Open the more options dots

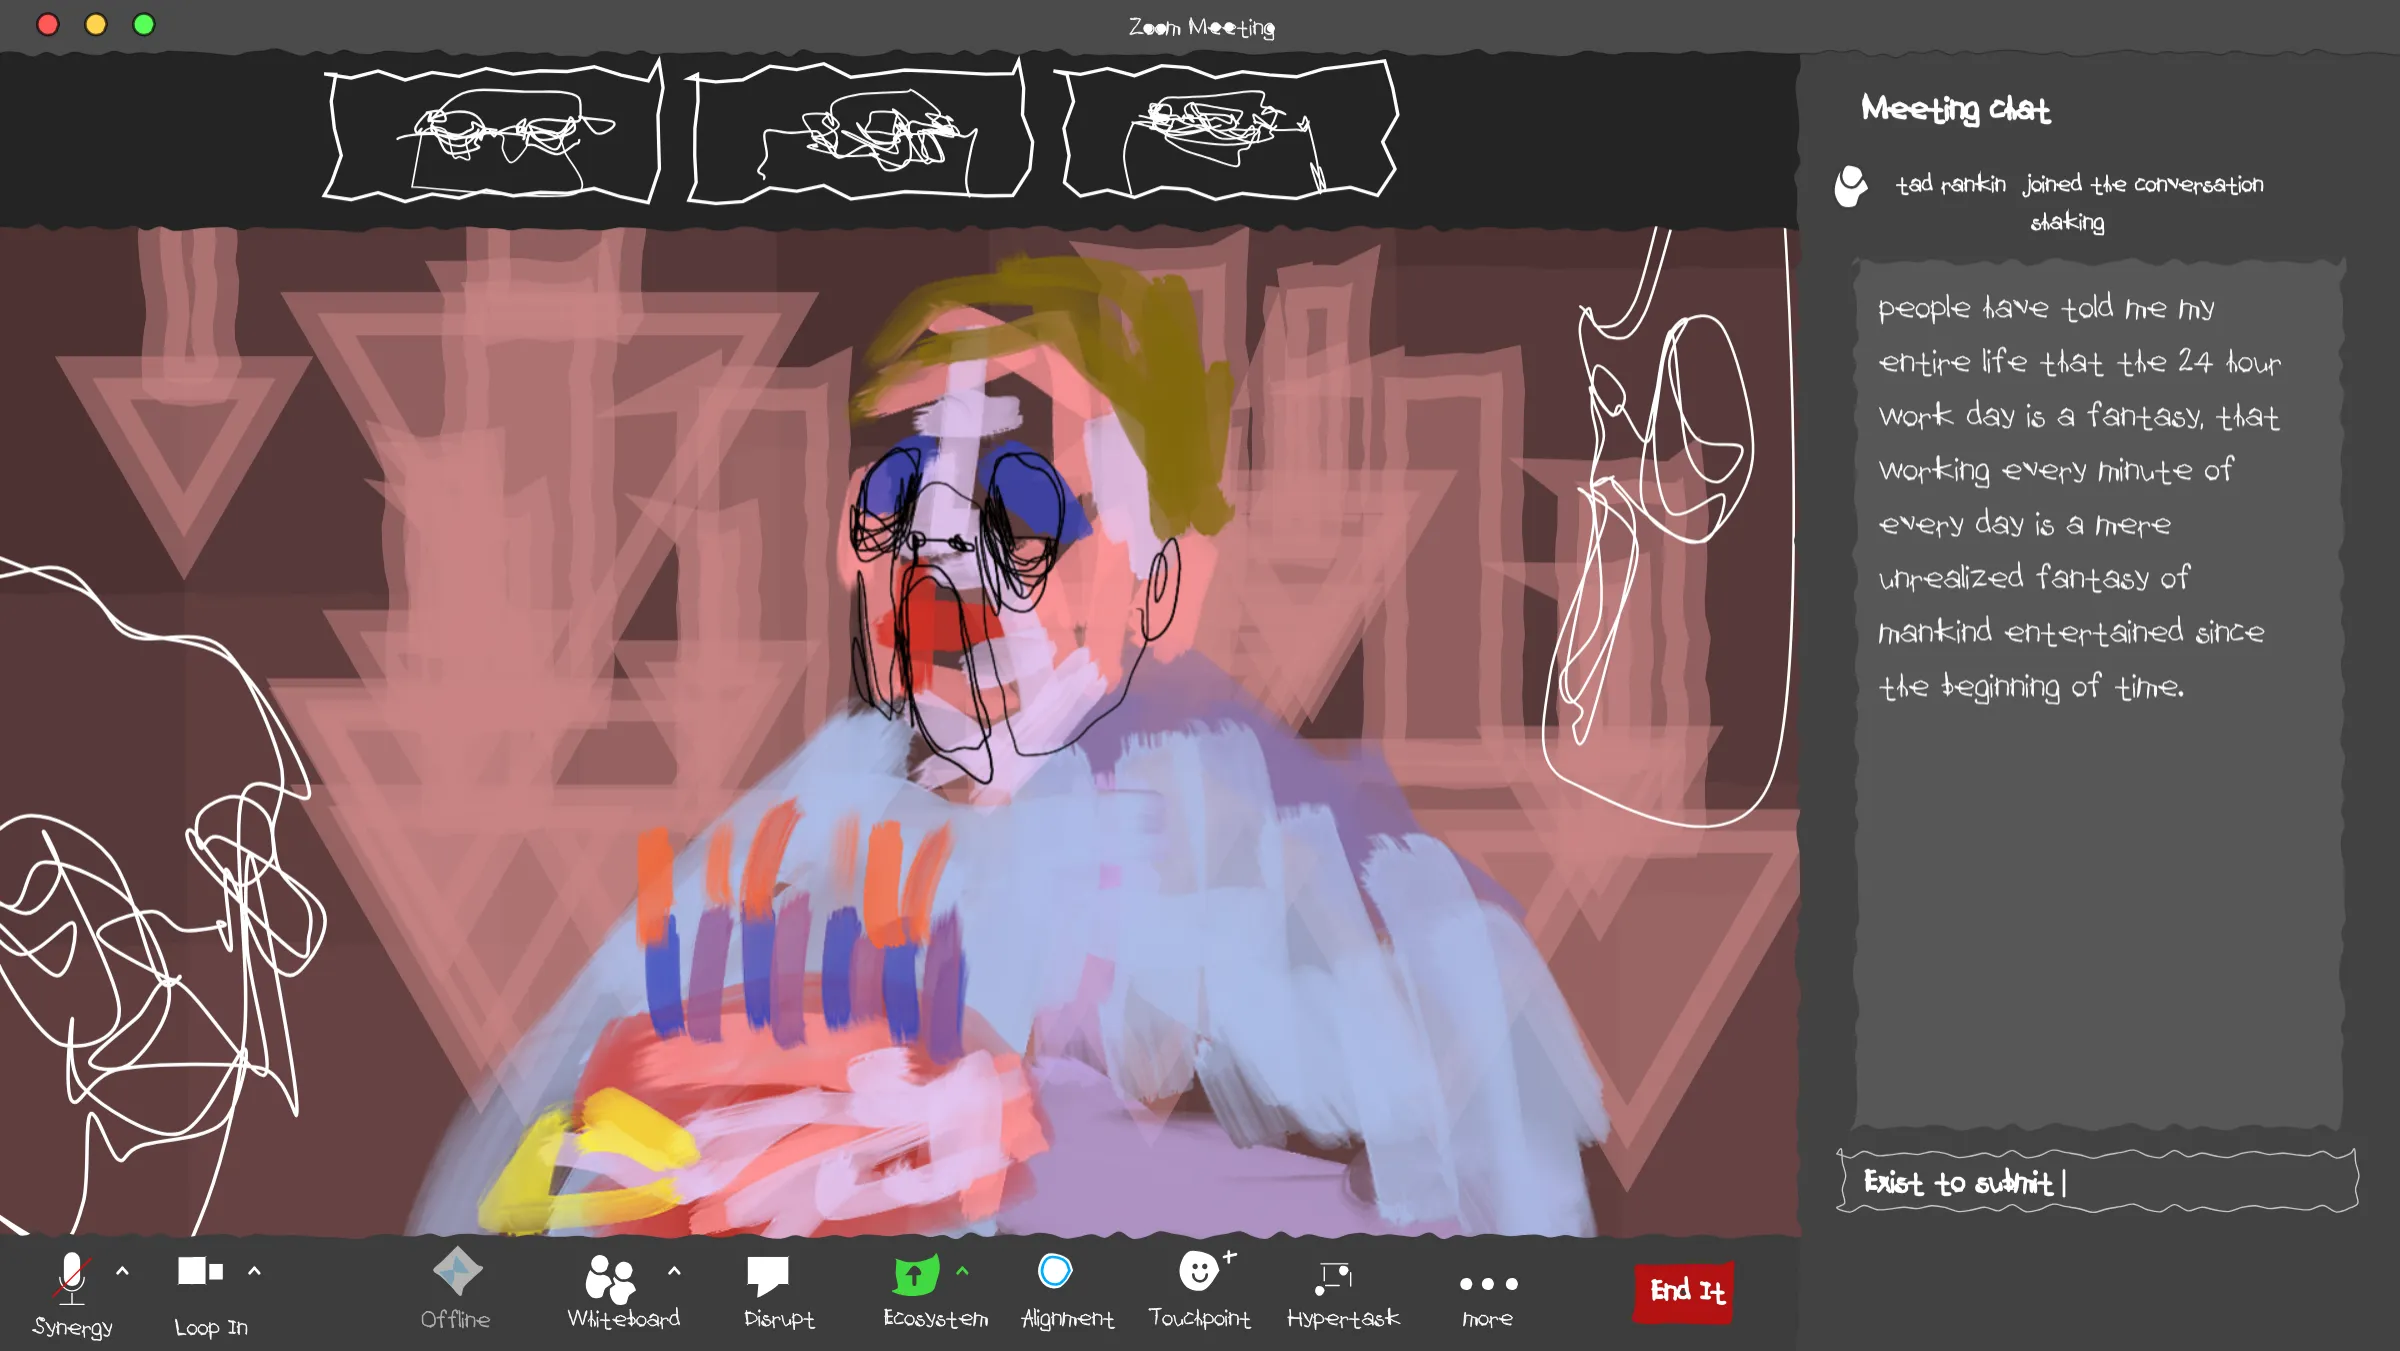pos(1488,1284)
